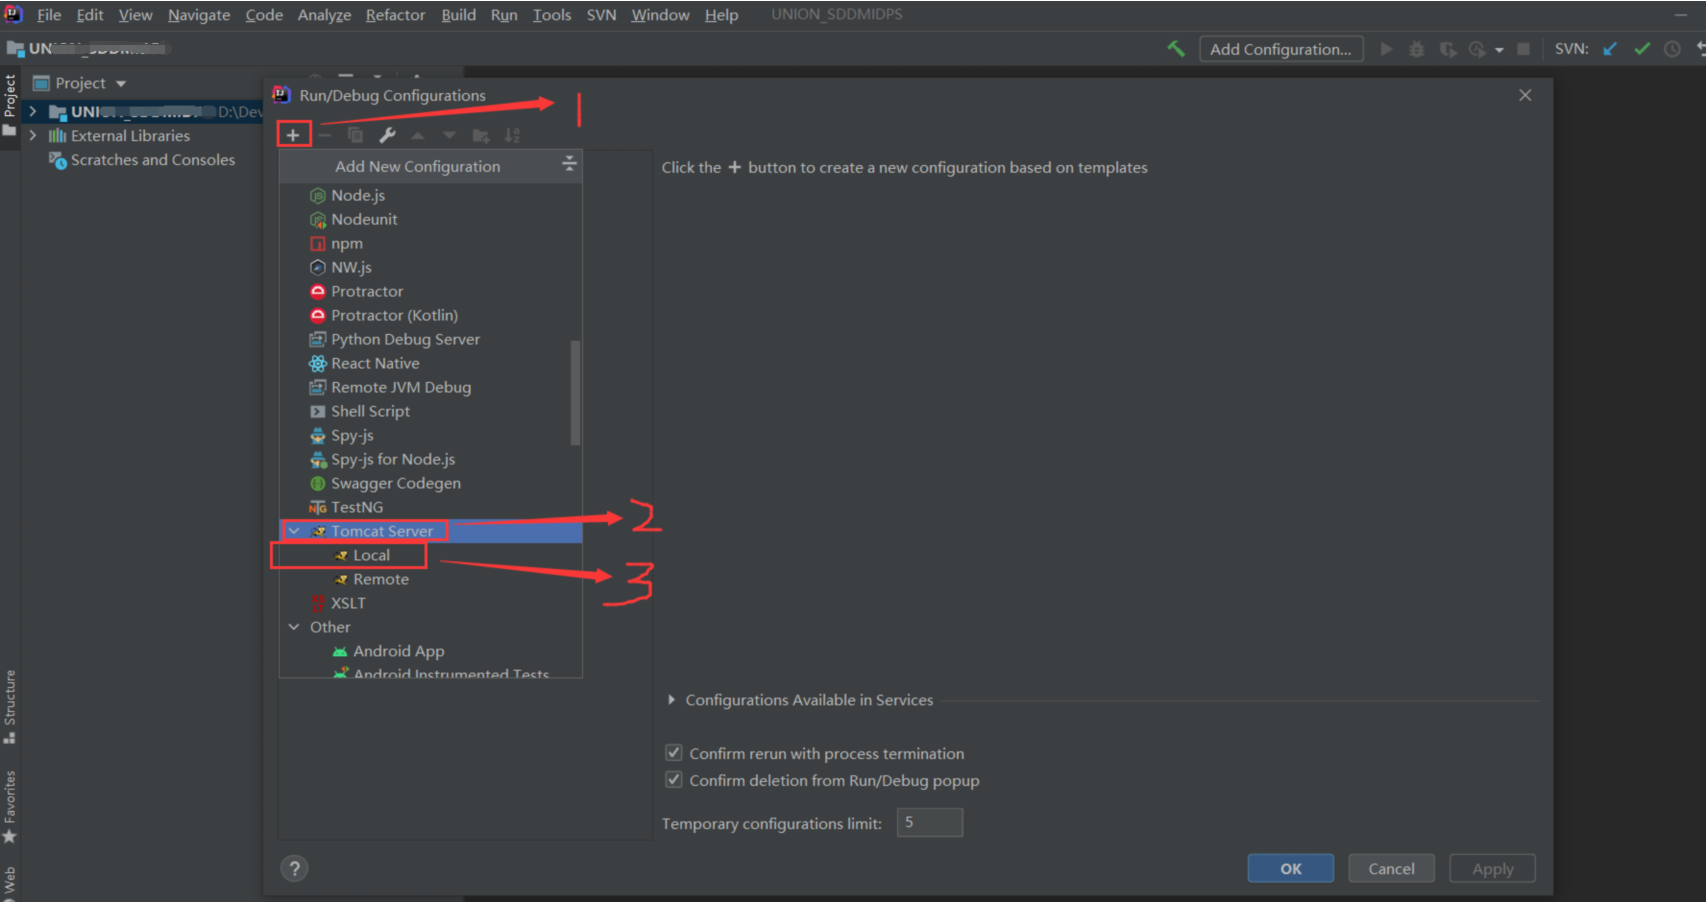Click the Add Configuration... button
This screenshot has width=1706, height=902.
click(x=1281, y=49)
